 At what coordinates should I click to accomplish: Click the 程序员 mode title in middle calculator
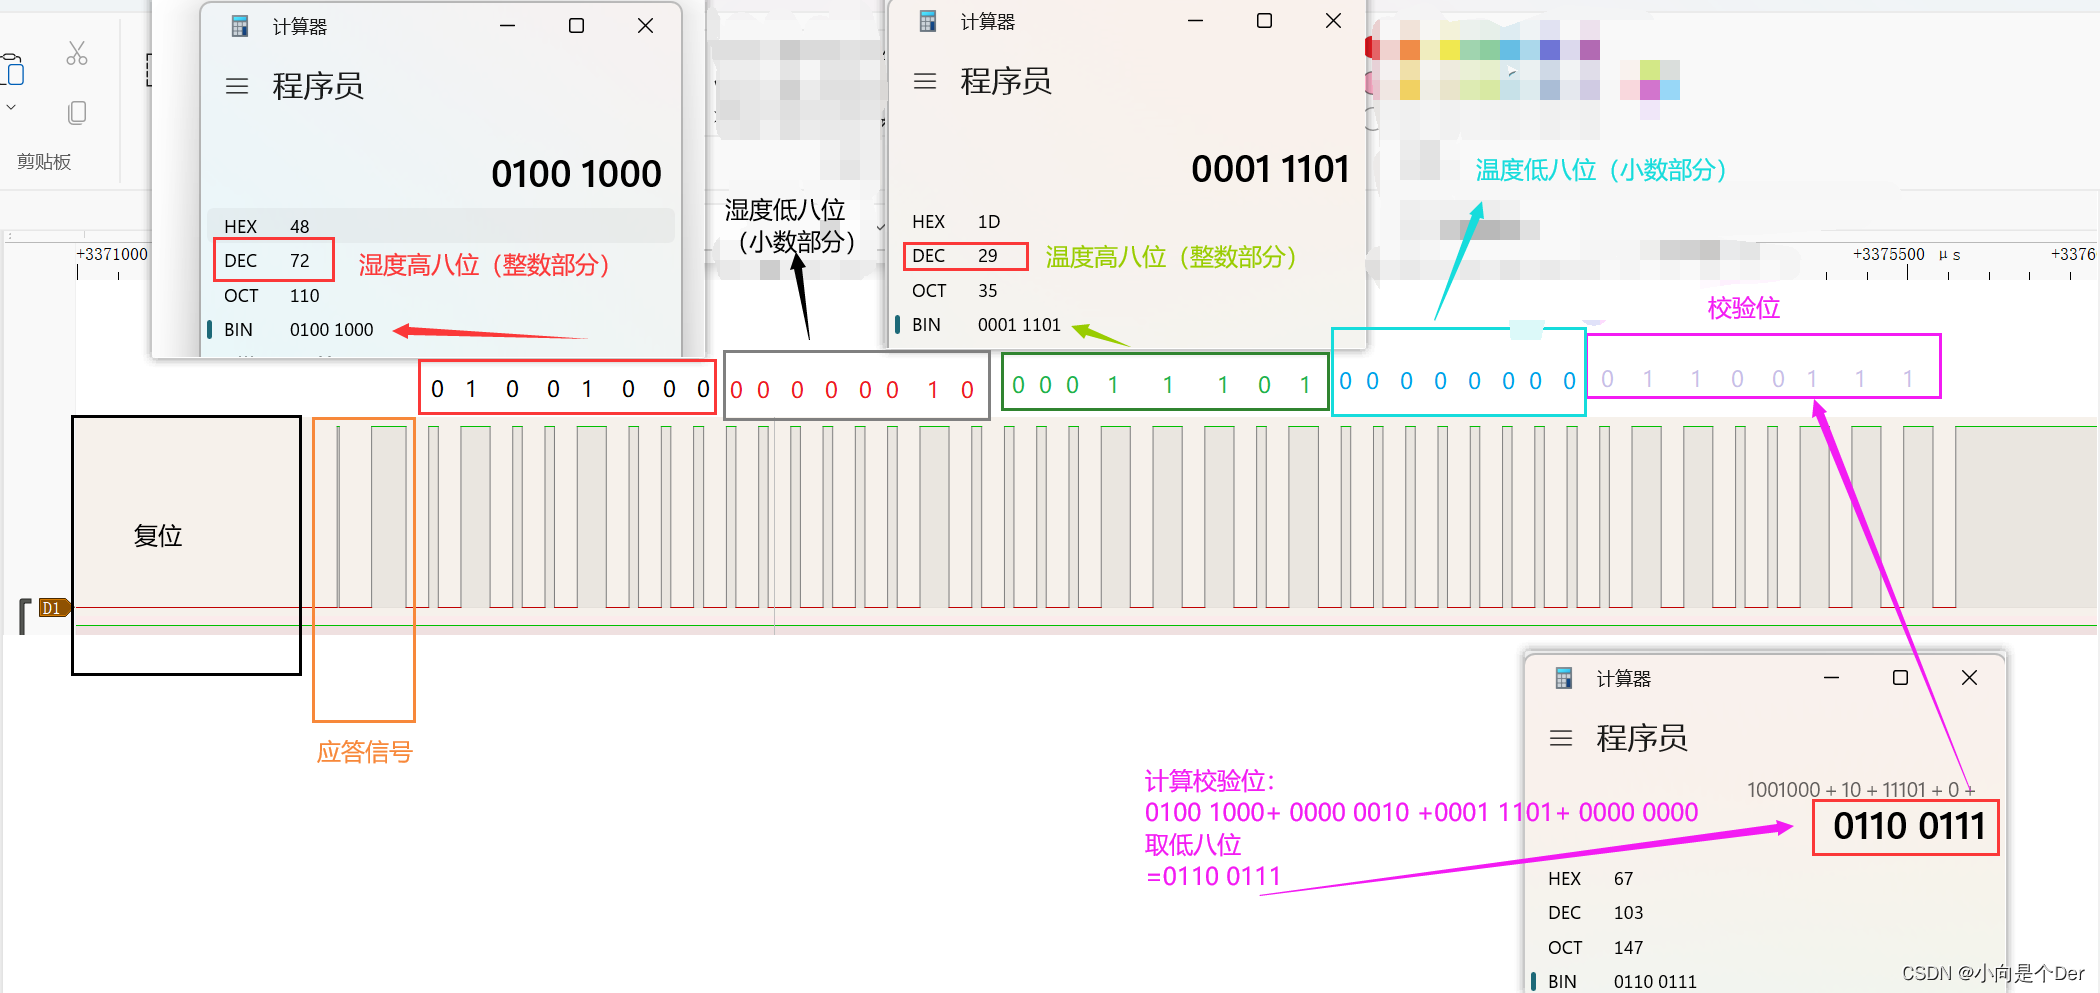pos(1006,82)
